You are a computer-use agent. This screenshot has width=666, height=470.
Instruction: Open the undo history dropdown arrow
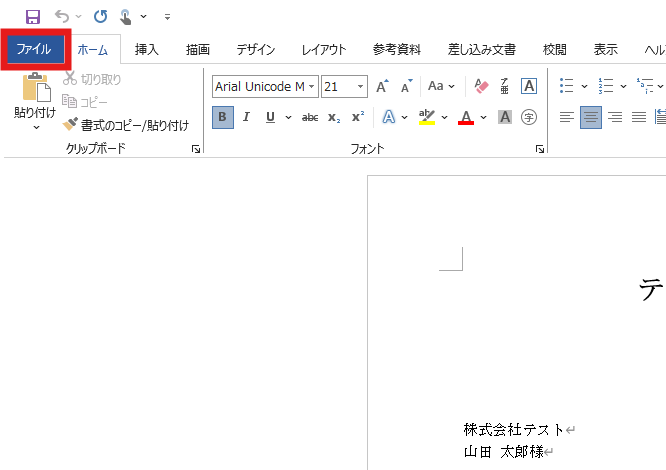tap(79, 17)
